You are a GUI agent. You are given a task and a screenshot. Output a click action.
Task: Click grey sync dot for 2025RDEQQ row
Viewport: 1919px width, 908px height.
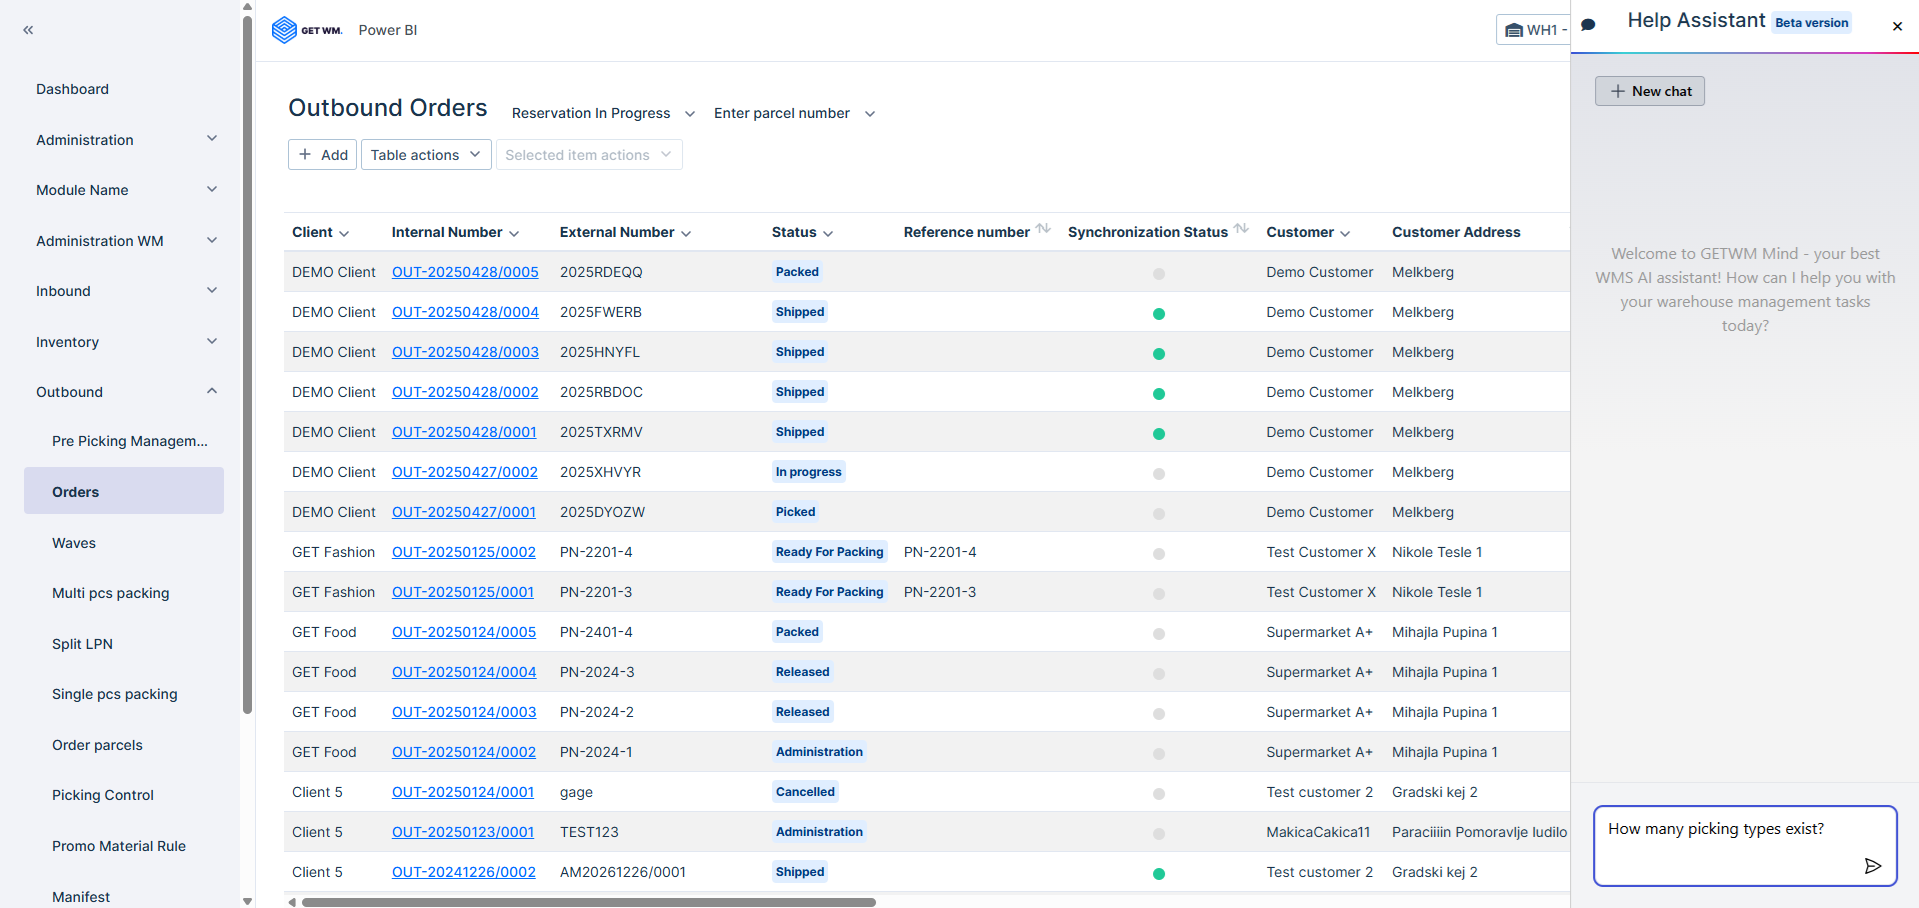coord(1159,273)
